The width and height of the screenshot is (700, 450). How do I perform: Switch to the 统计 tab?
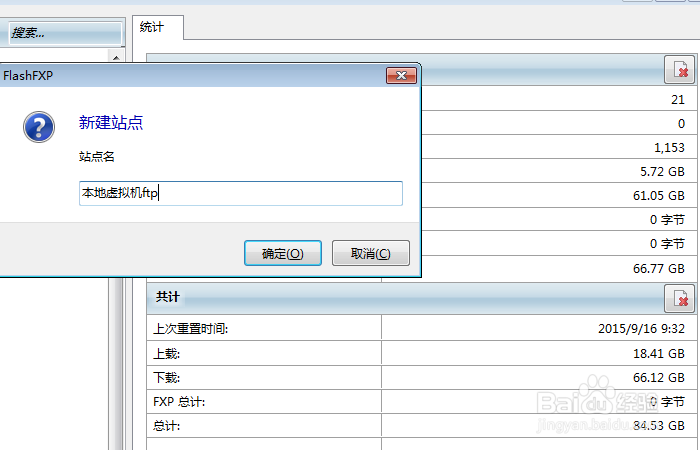tap(158, 27)
